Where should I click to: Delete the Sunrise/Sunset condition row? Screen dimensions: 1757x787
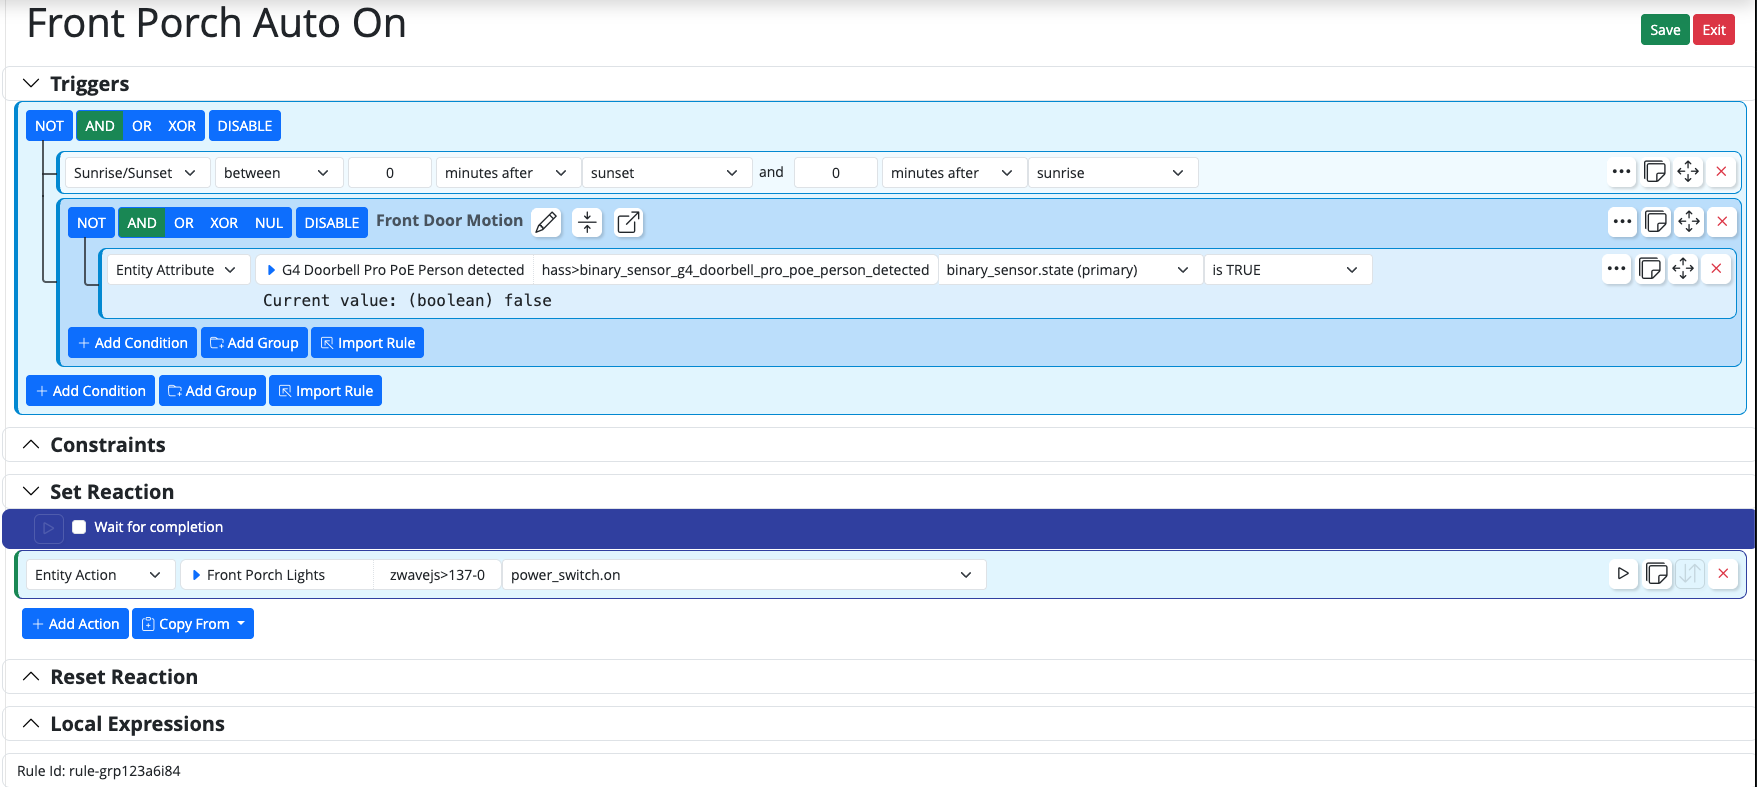click(1721, 172)
